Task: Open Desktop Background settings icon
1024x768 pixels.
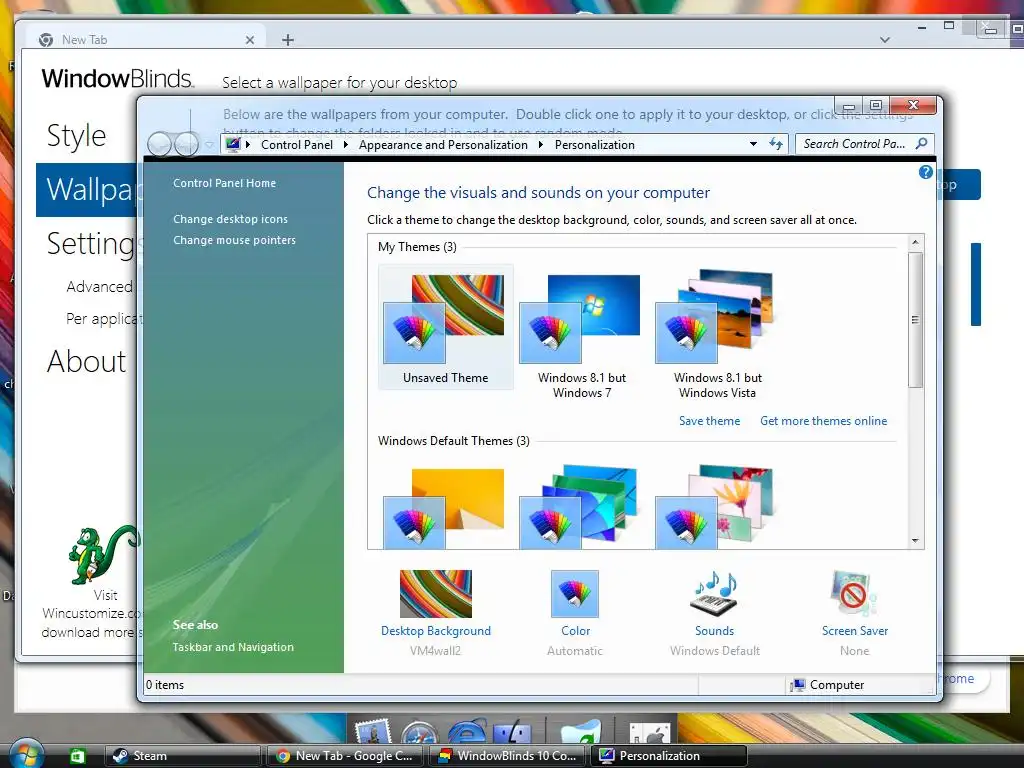Action: pyautogui.click(x=436, y=594)
